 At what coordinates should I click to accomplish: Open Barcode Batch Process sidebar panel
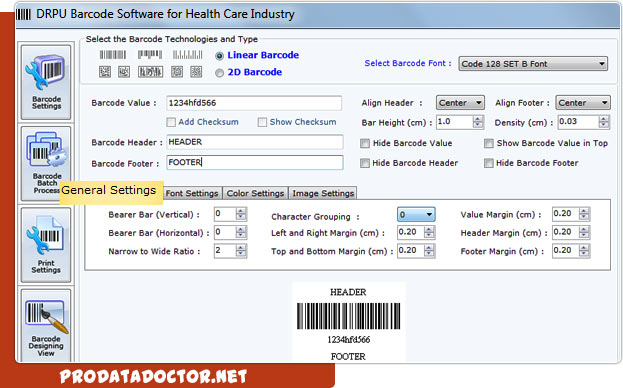[x=46, y=163]
